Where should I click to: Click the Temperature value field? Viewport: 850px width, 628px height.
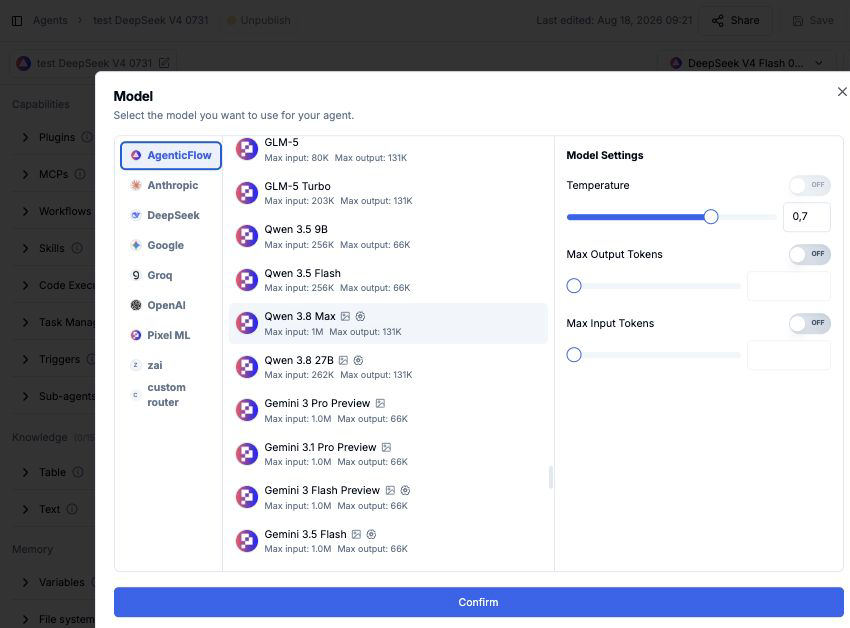(x=807, y=217)
